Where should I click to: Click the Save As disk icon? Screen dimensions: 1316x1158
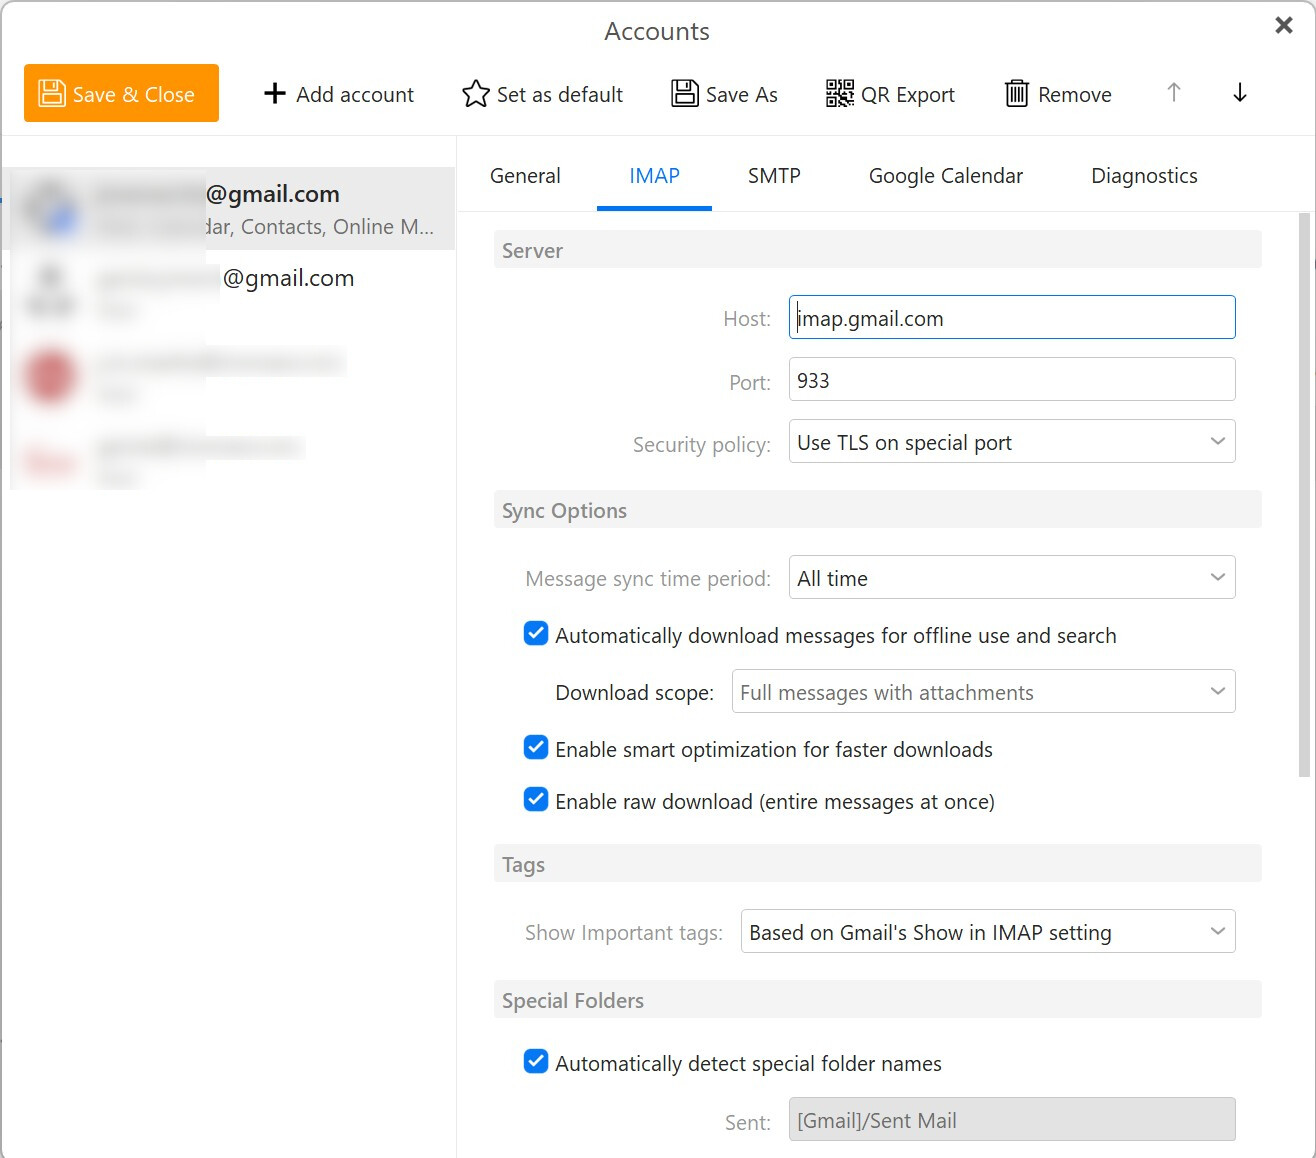tap(685, 93)
